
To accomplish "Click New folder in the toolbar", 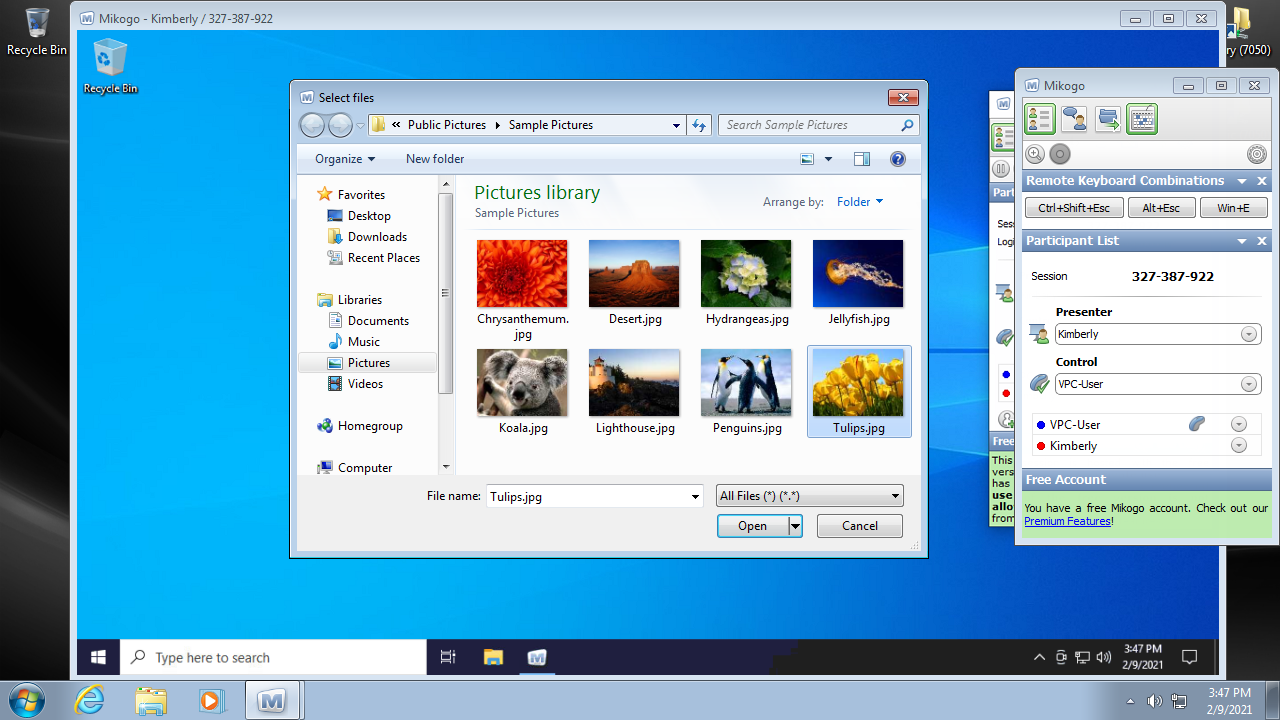I will click(435, 159).
